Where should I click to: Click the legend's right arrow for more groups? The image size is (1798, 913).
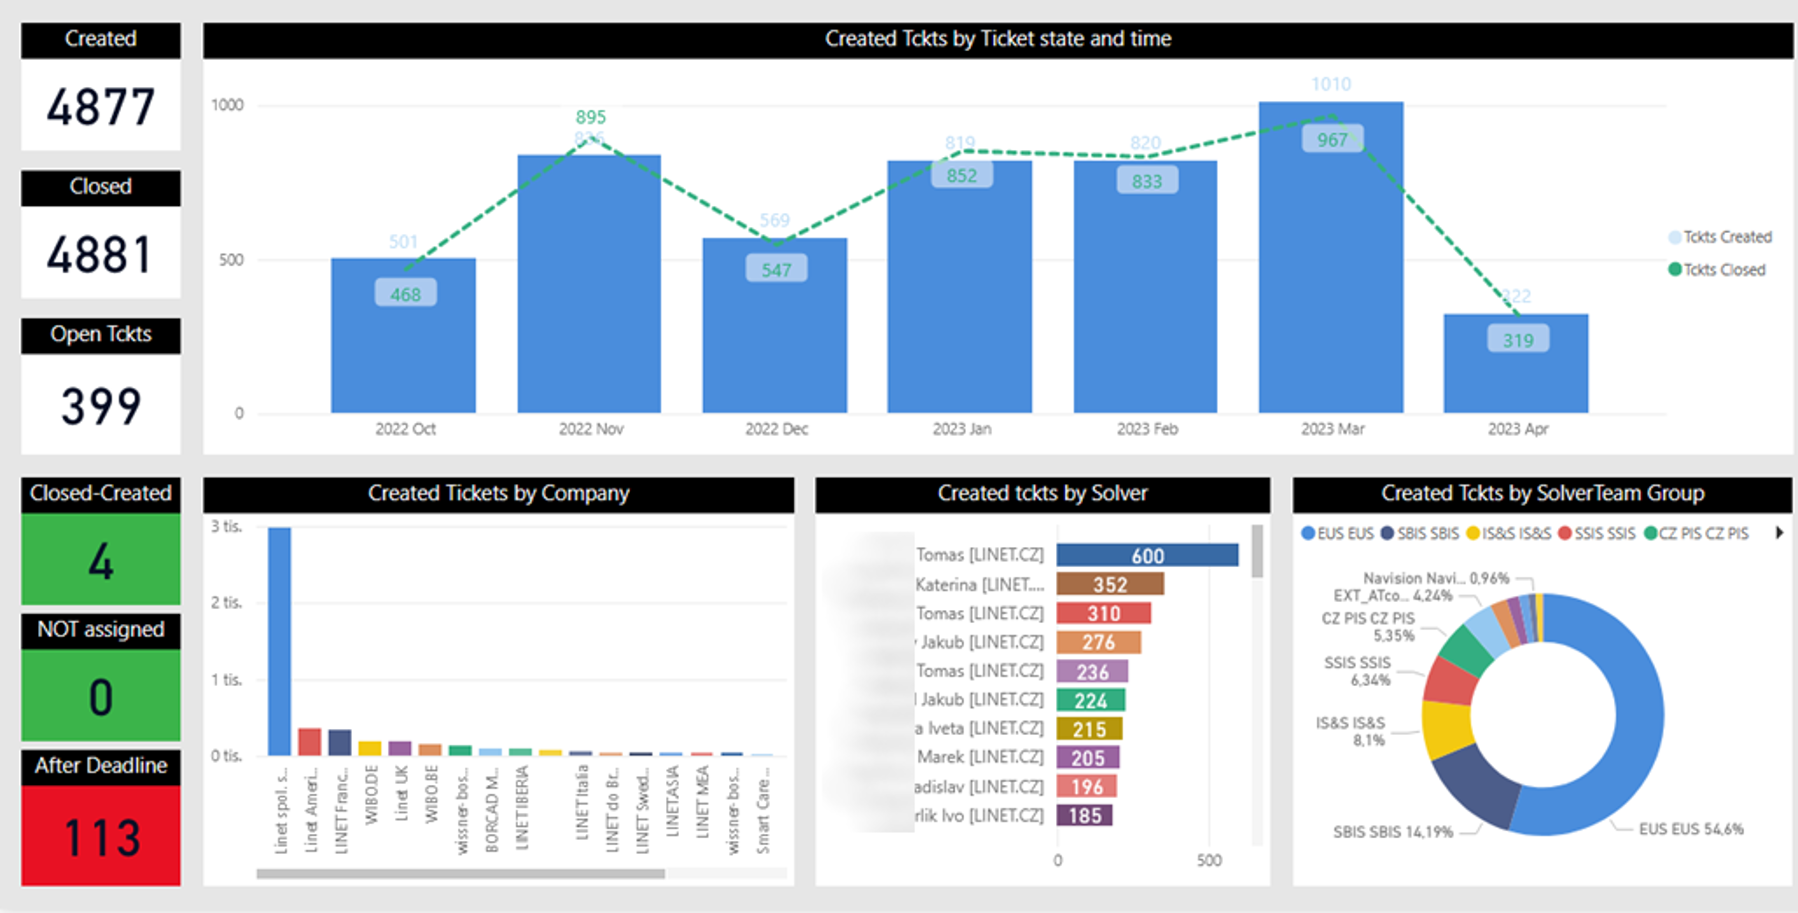[1779, 533]
